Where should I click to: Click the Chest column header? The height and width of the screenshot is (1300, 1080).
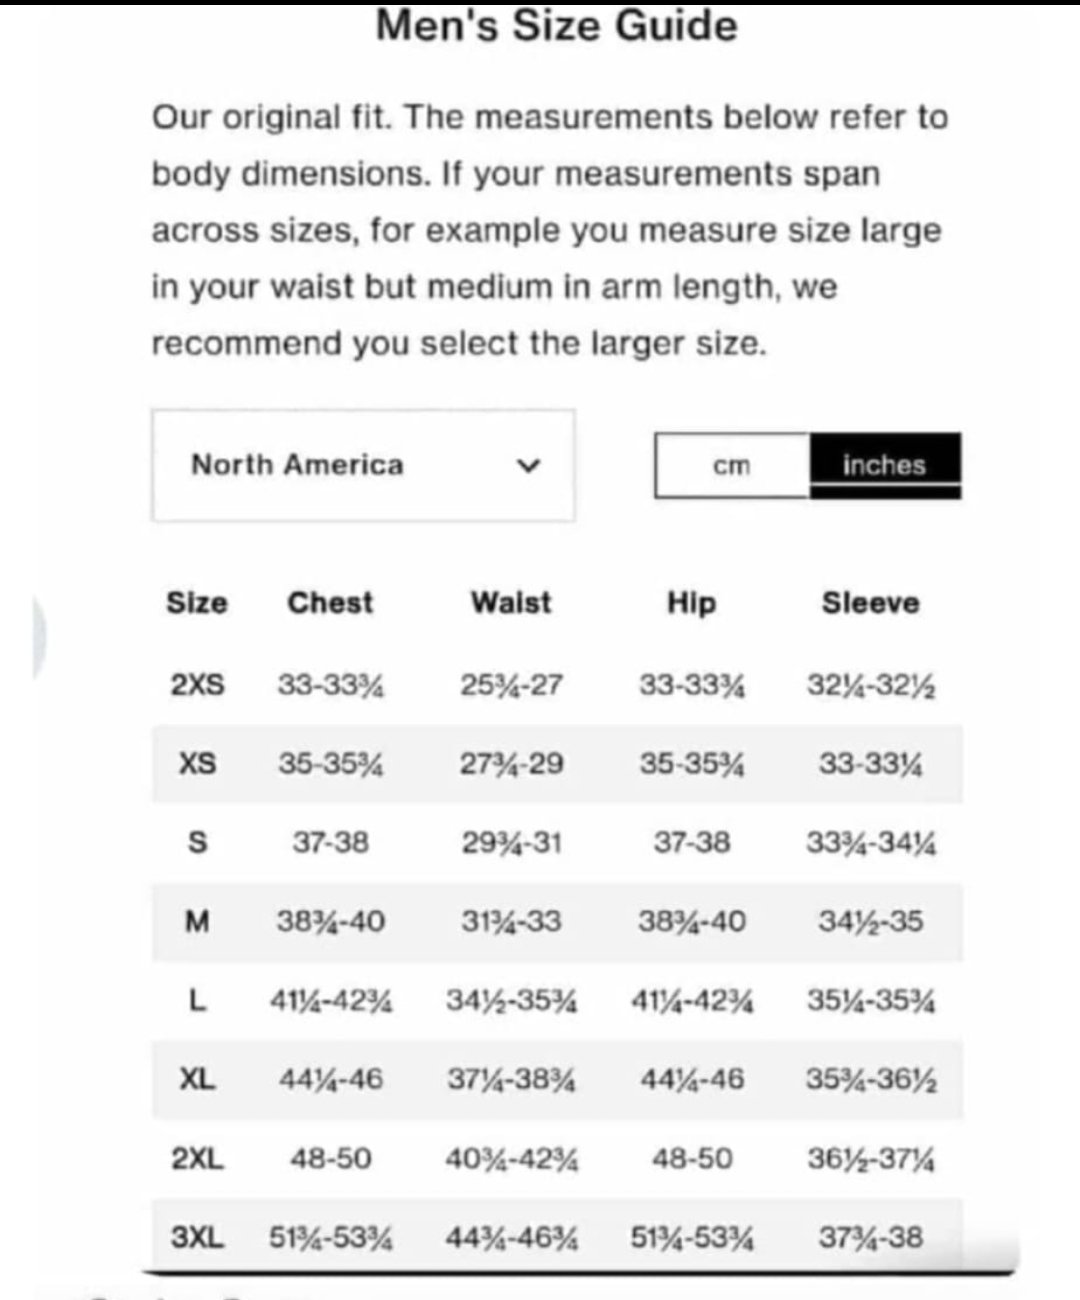pyautogui.click(x=330, y=603)
